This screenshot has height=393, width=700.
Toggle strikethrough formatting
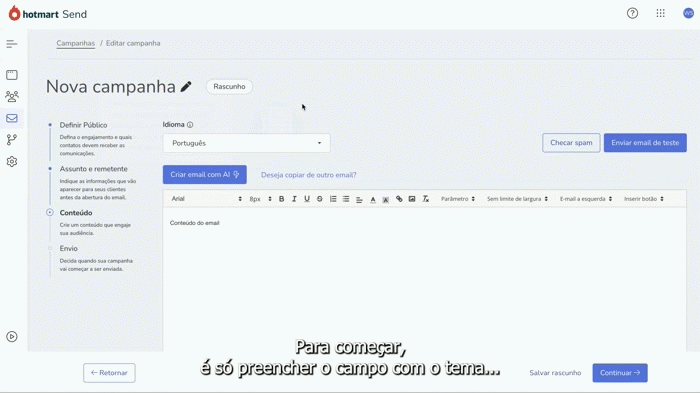click(320, 199)
